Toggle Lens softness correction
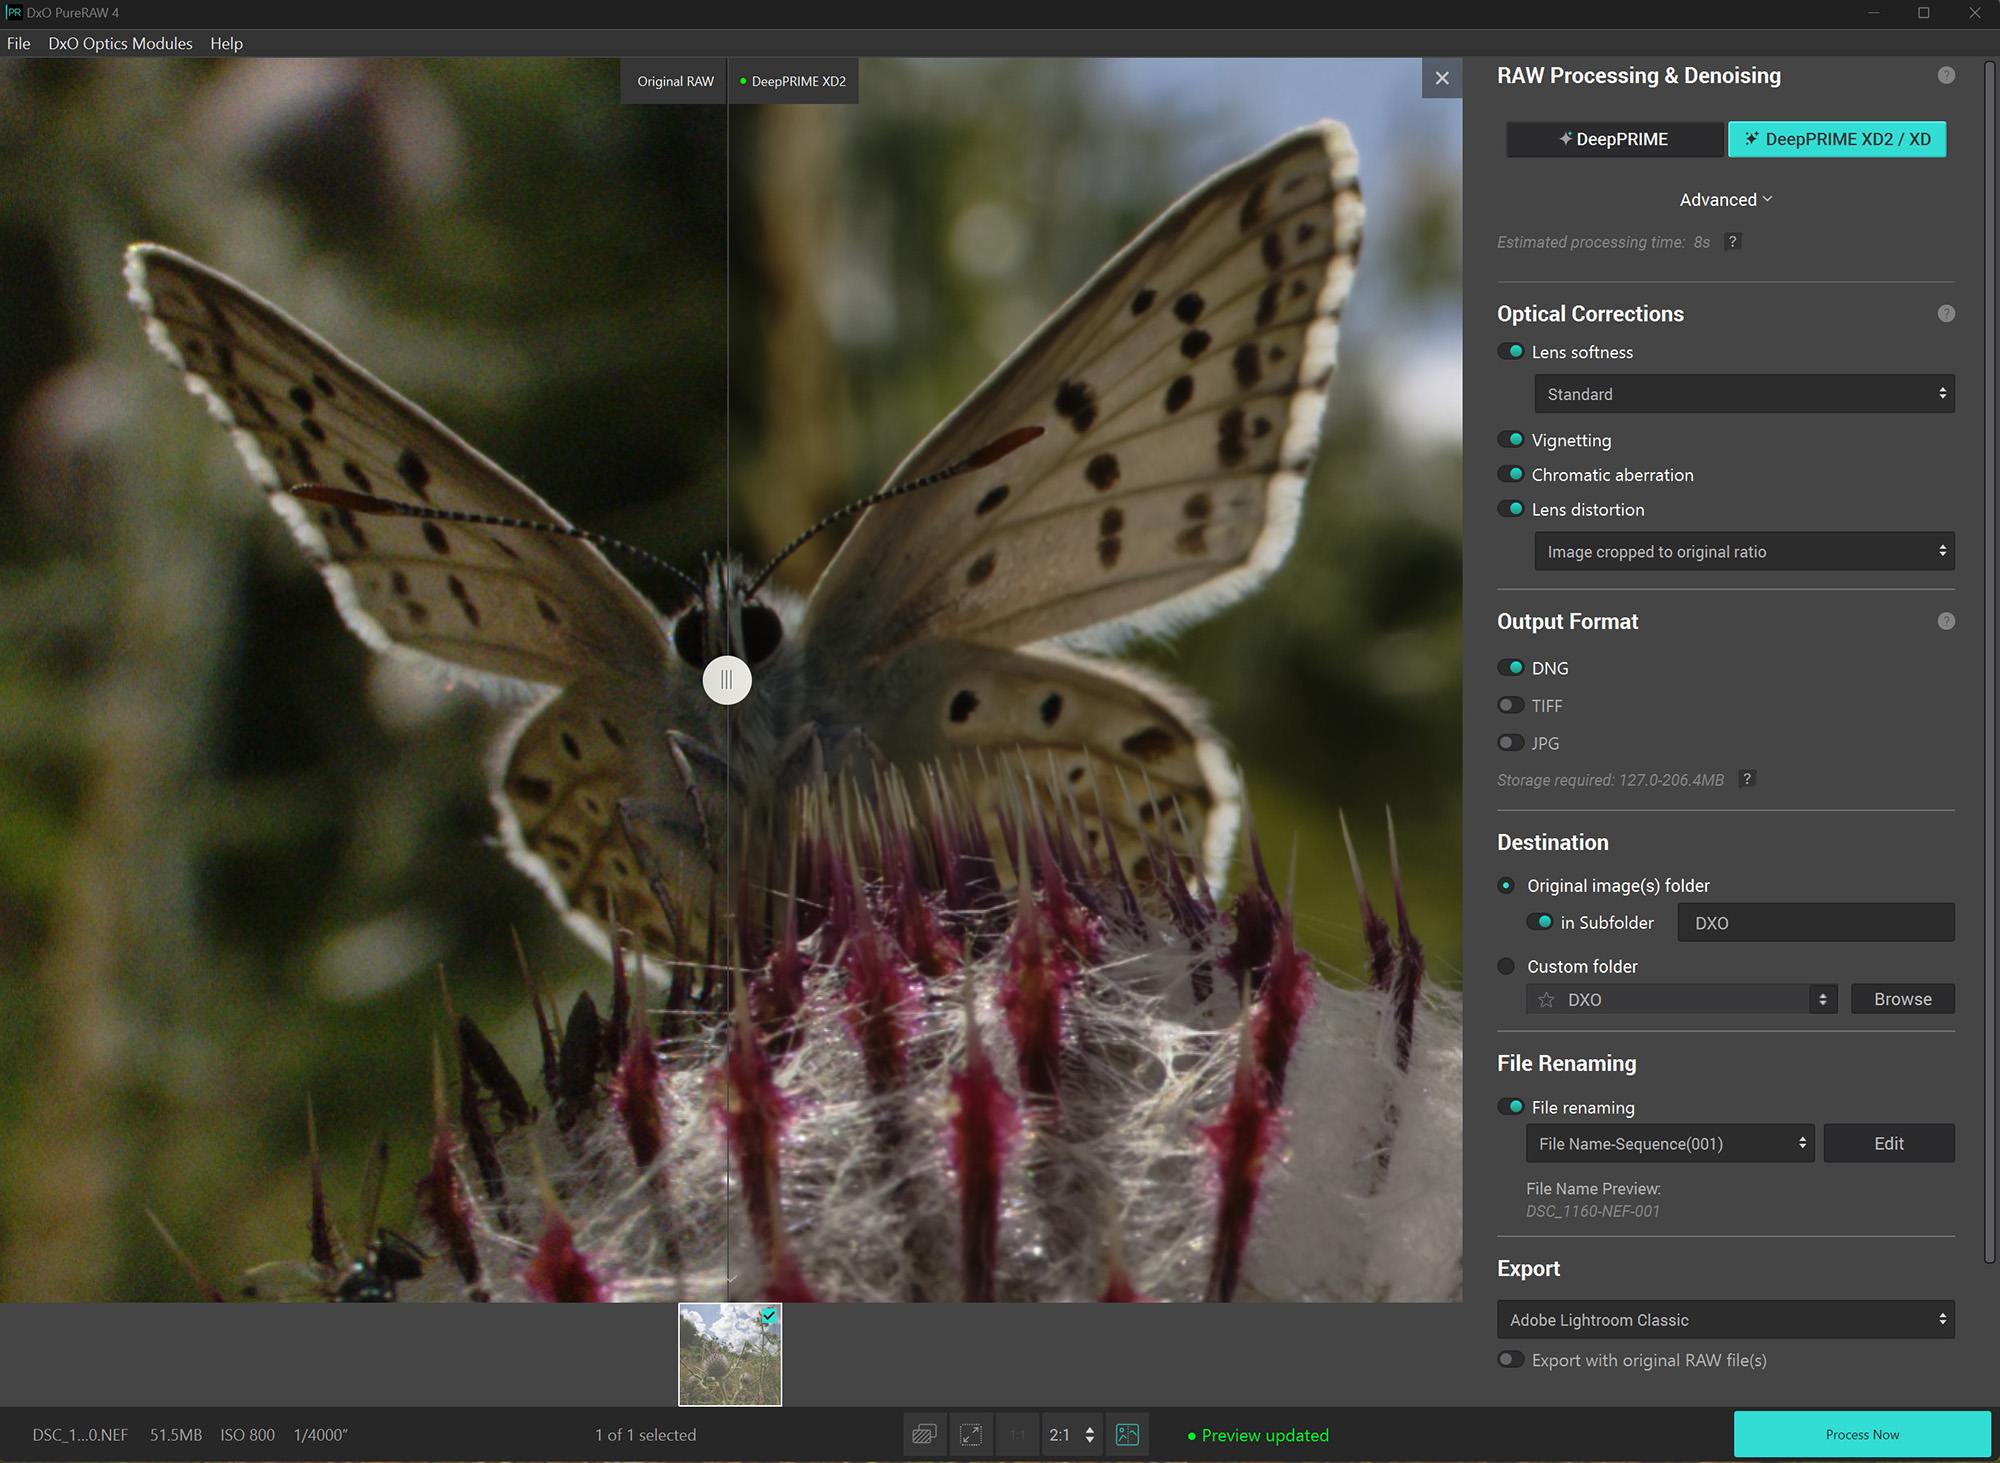 click(x=1510, y=352)
